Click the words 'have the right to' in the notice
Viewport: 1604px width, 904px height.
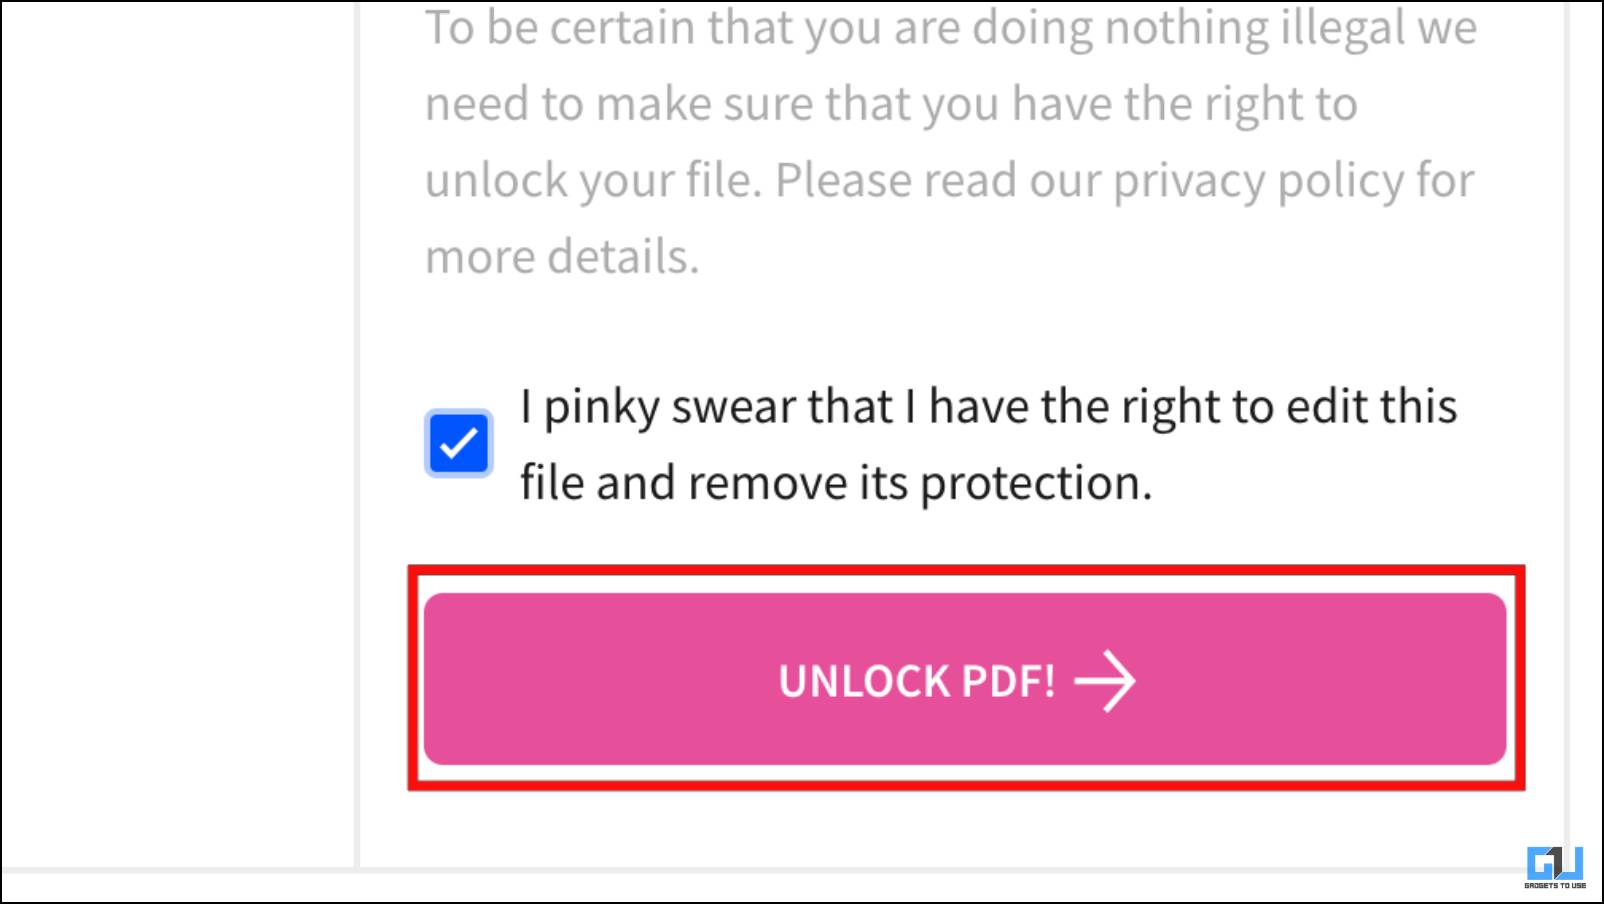(1184, 104)
